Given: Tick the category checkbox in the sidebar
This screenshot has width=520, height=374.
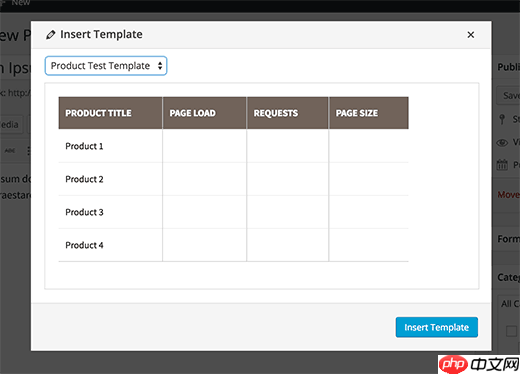Looking at the screenshot, I should [x=511, y=331].
